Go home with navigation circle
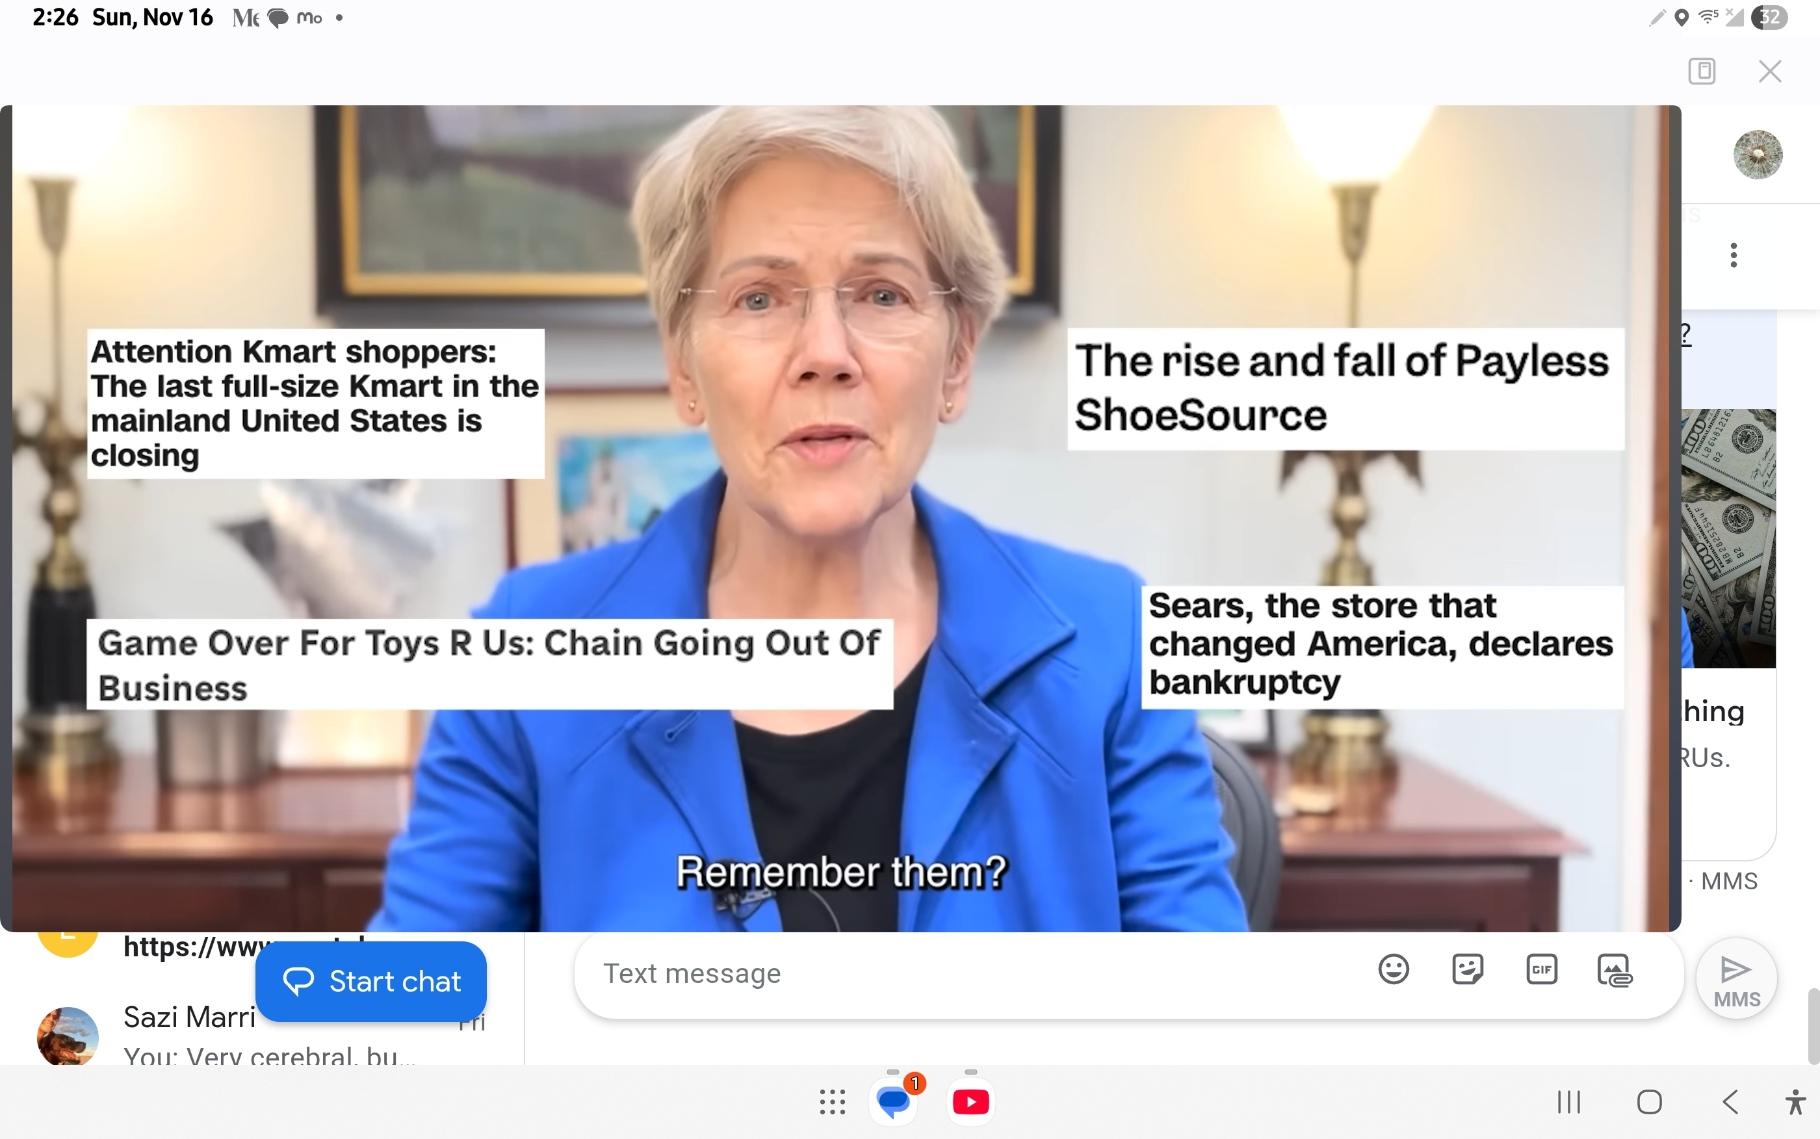 (x=1649, y=1102)
